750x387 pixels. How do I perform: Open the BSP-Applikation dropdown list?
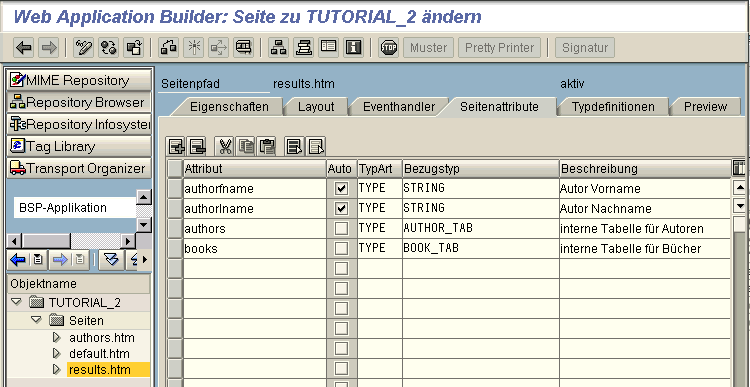tap(75, 208)
